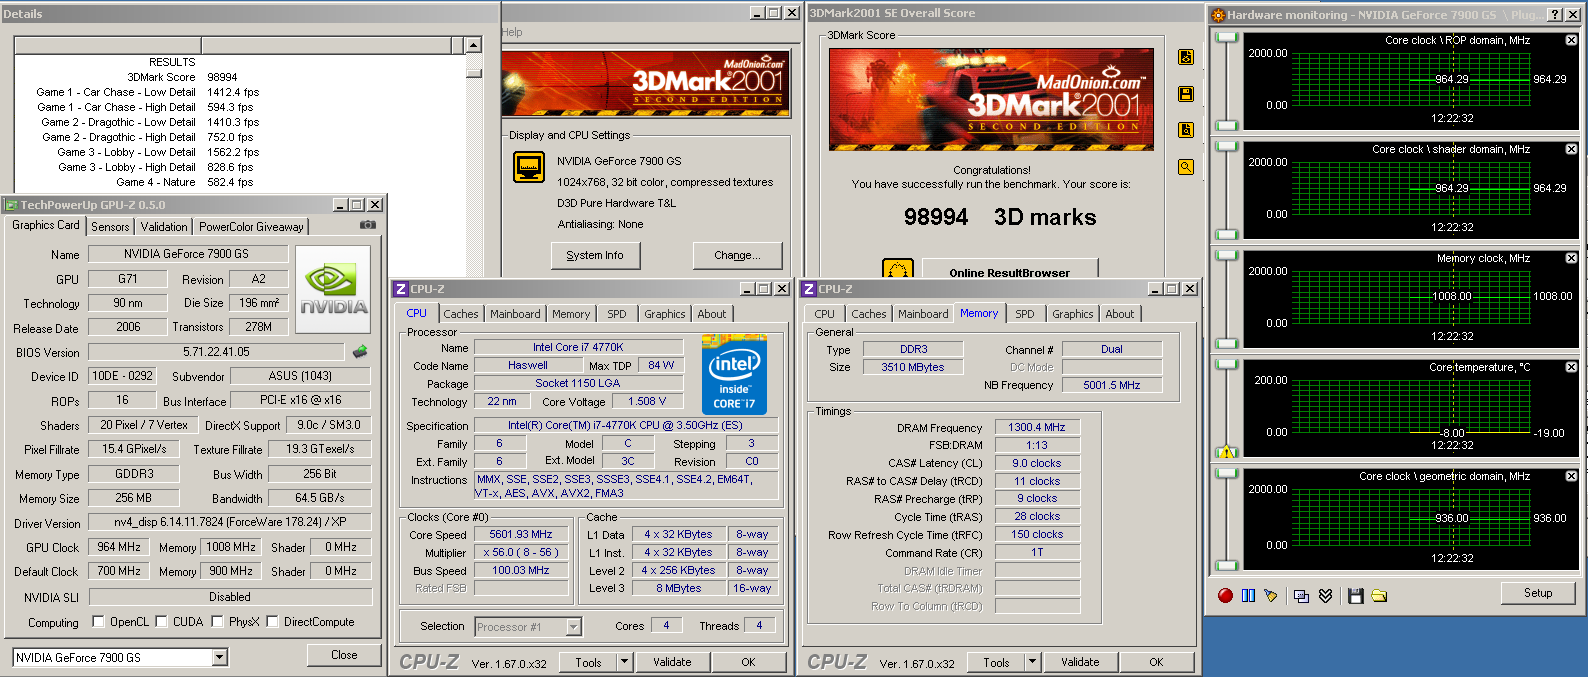The image size is (1588, 677).
Task: Open the log folder icon in Hardware monitoring
Action: click(1379, 595)
